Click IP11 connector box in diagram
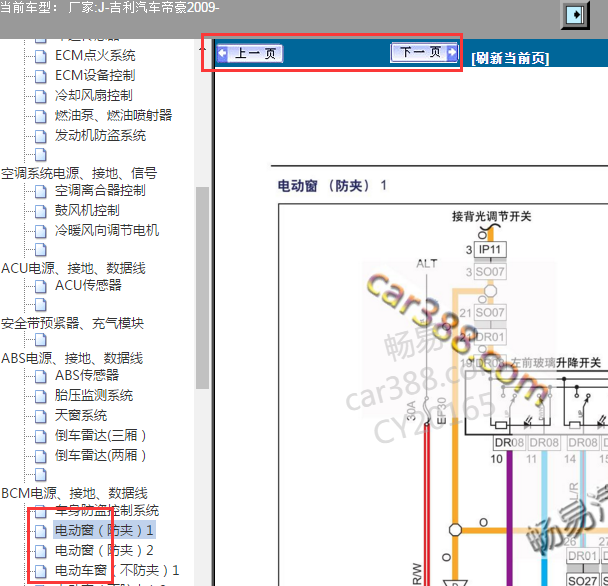The image size is (608, 586). point(490,249)
